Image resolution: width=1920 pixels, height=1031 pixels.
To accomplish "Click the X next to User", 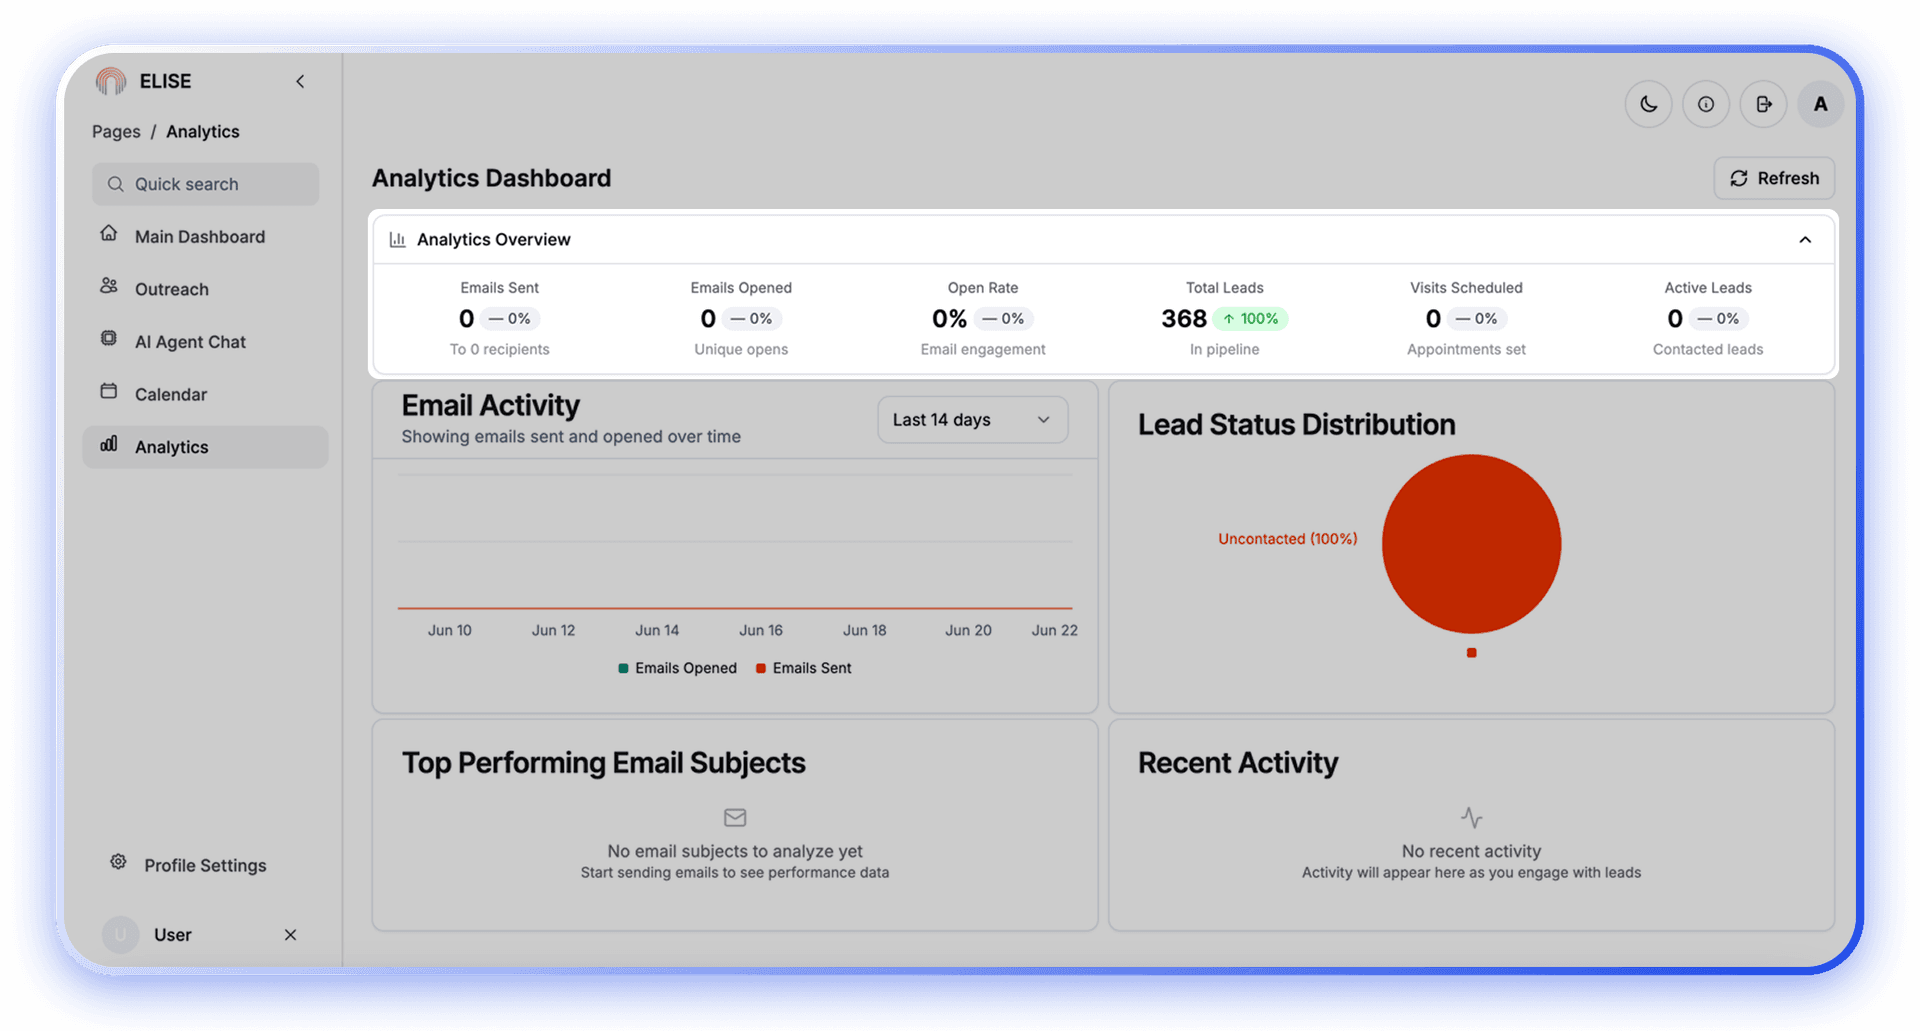I will 290,935.
